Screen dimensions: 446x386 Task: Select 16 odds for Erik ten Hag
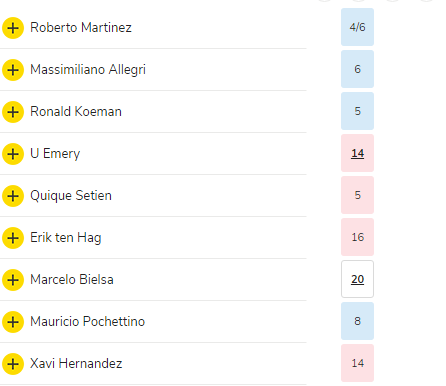pos(357,237)
